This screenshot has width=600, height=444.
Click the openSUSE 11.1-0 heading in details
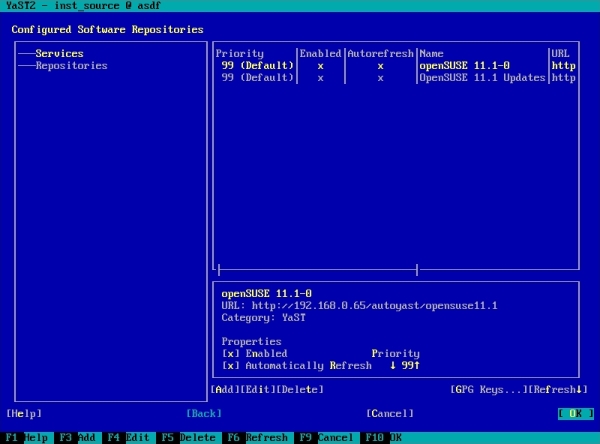266,294
